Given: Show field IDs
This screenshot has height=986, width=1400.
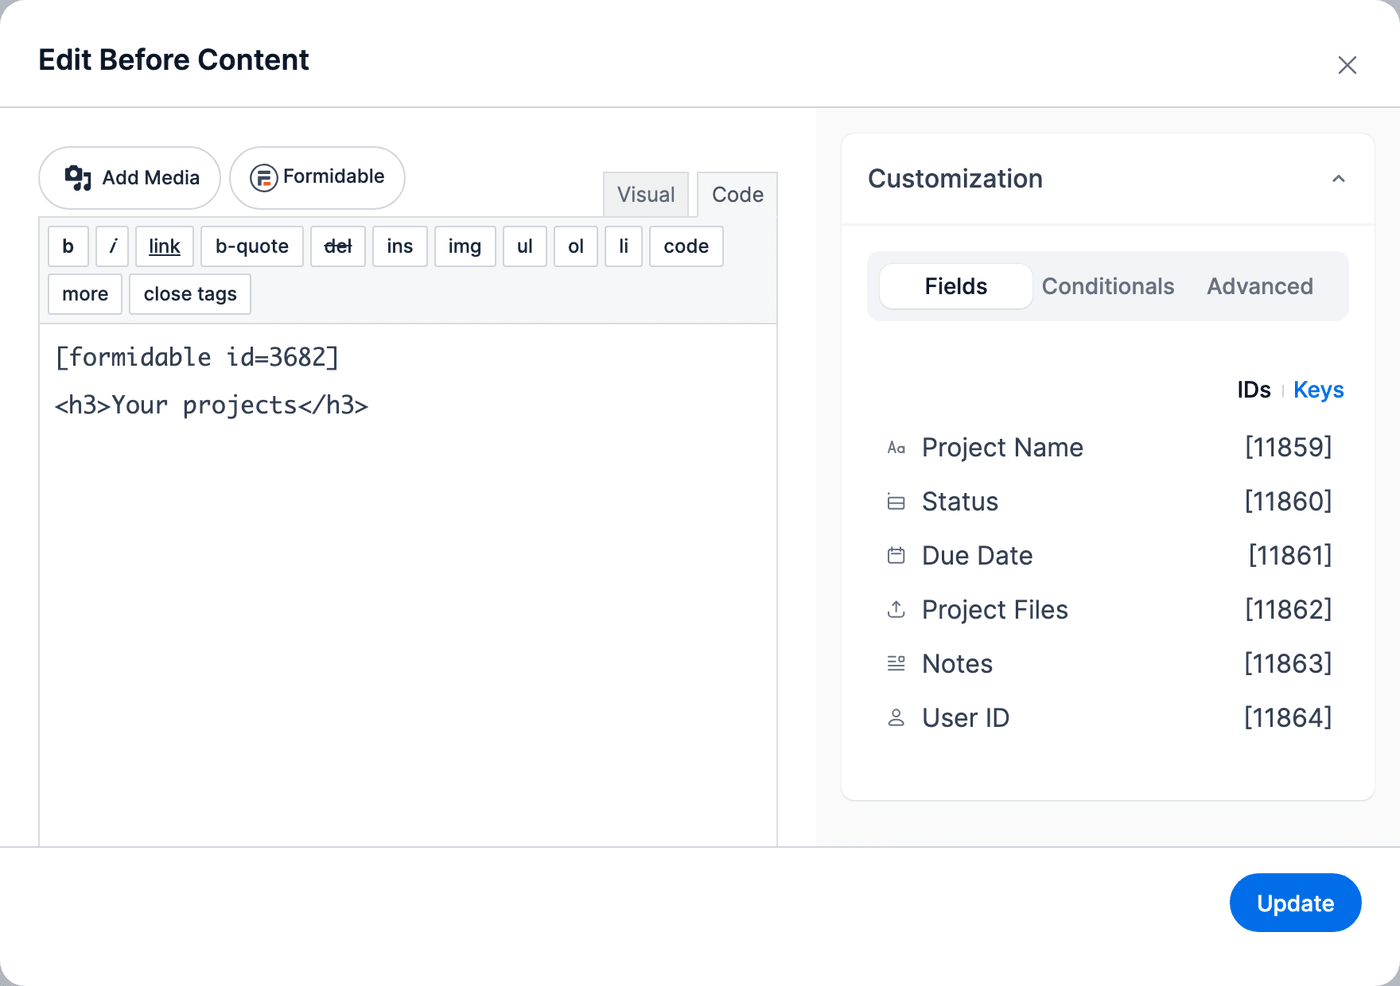Looking at the screenshot, I should [x=1254, y=390].
